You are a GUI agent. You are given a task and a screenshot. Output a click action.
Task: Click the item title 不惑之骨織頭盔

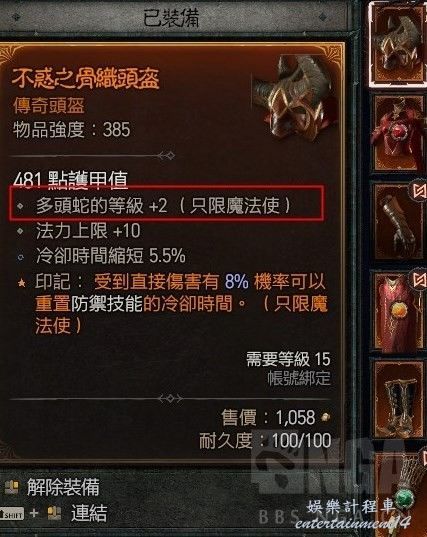pos(86,78)
